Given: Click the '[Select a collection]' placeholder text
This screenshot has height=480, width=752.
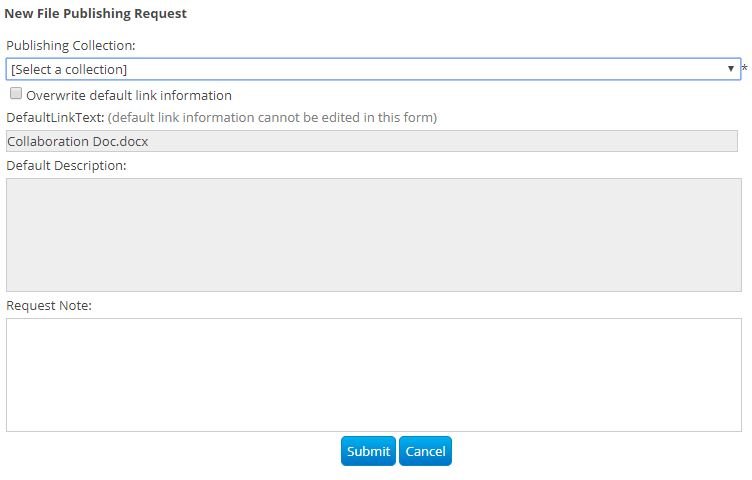Looking at the screenshot, I should 70,69.
